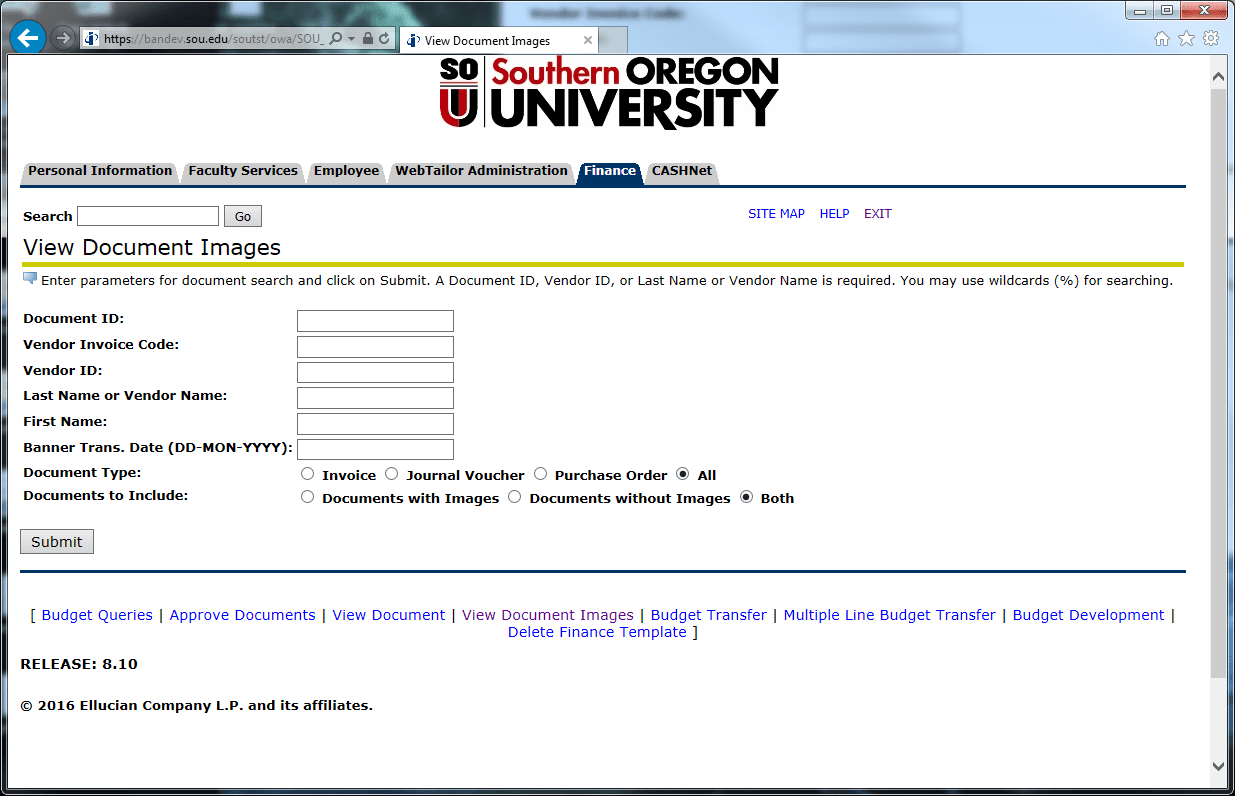Refresh the page from address bar
Screen dimensions: 1235x796
(385, 38)
